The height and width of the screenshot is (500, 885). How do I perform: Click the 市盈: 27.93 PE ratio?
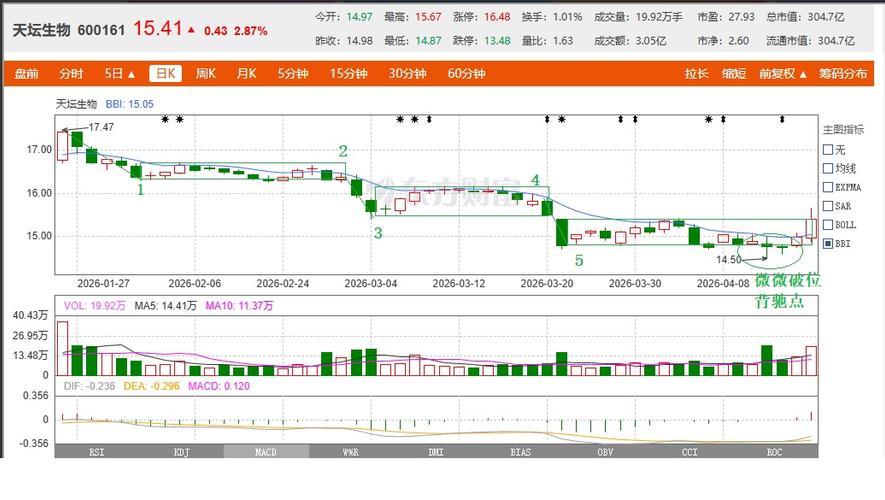click(726, 17)
